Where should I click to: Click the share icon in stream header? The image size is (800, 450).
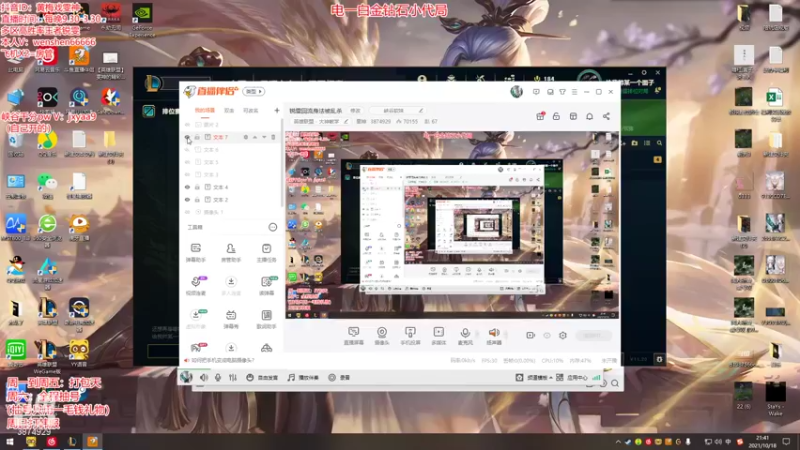point(606,116)
